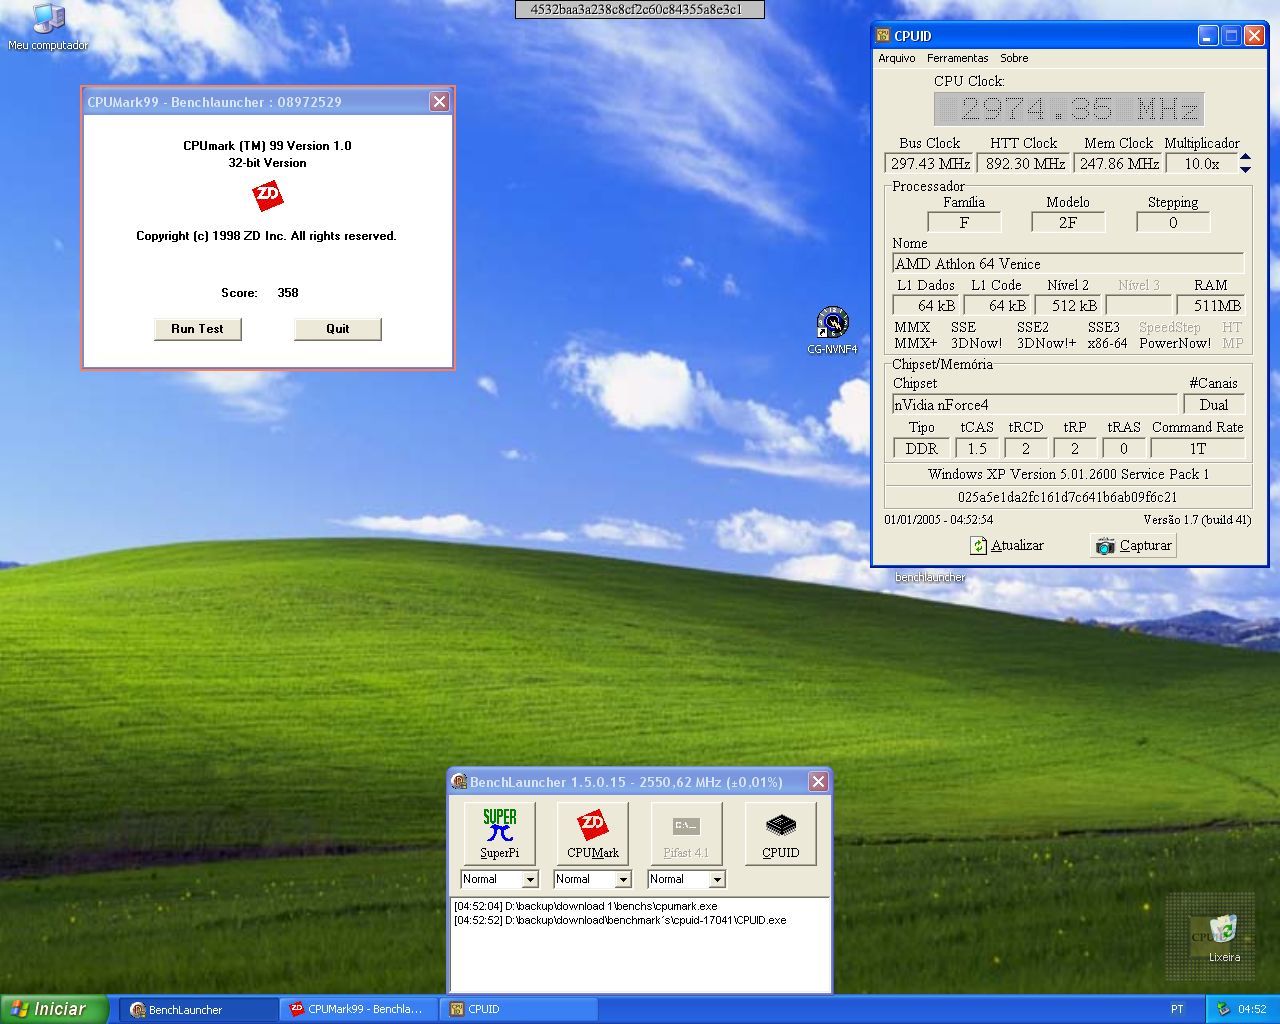Image resolution: width=1280 pixels, height=1024 pixels.
Task: Click Windows XP Version text line
Action: point(1068,474)
